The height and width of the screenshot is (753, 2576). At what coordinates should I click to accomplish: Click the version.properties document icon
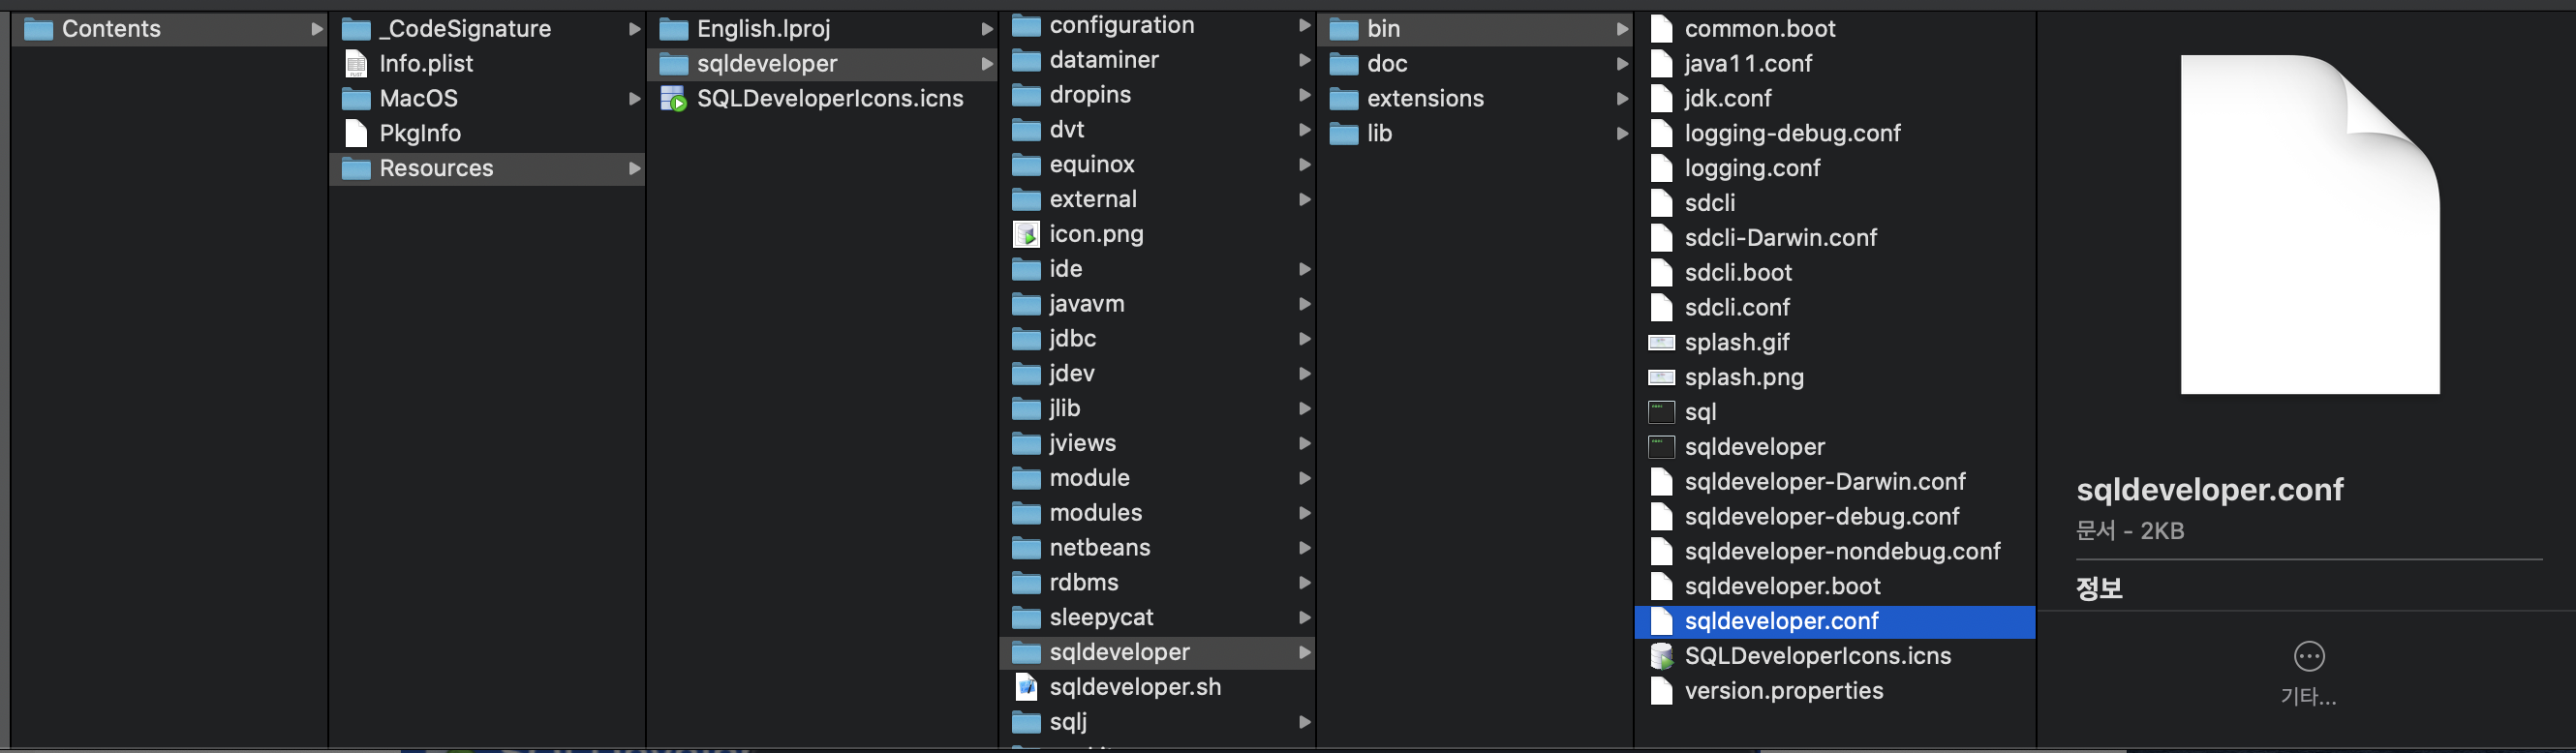(1661, 691)
